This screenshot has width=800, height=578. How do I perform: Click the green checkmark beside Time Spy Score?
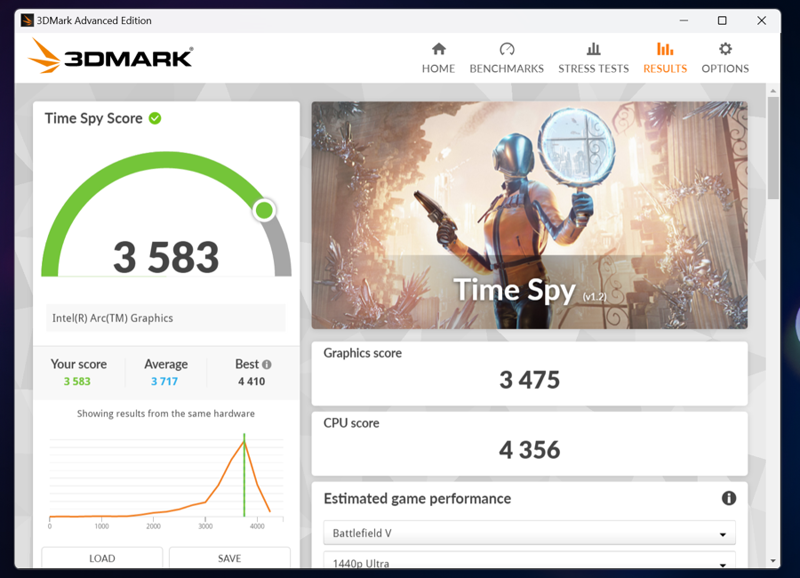[155, 118]
